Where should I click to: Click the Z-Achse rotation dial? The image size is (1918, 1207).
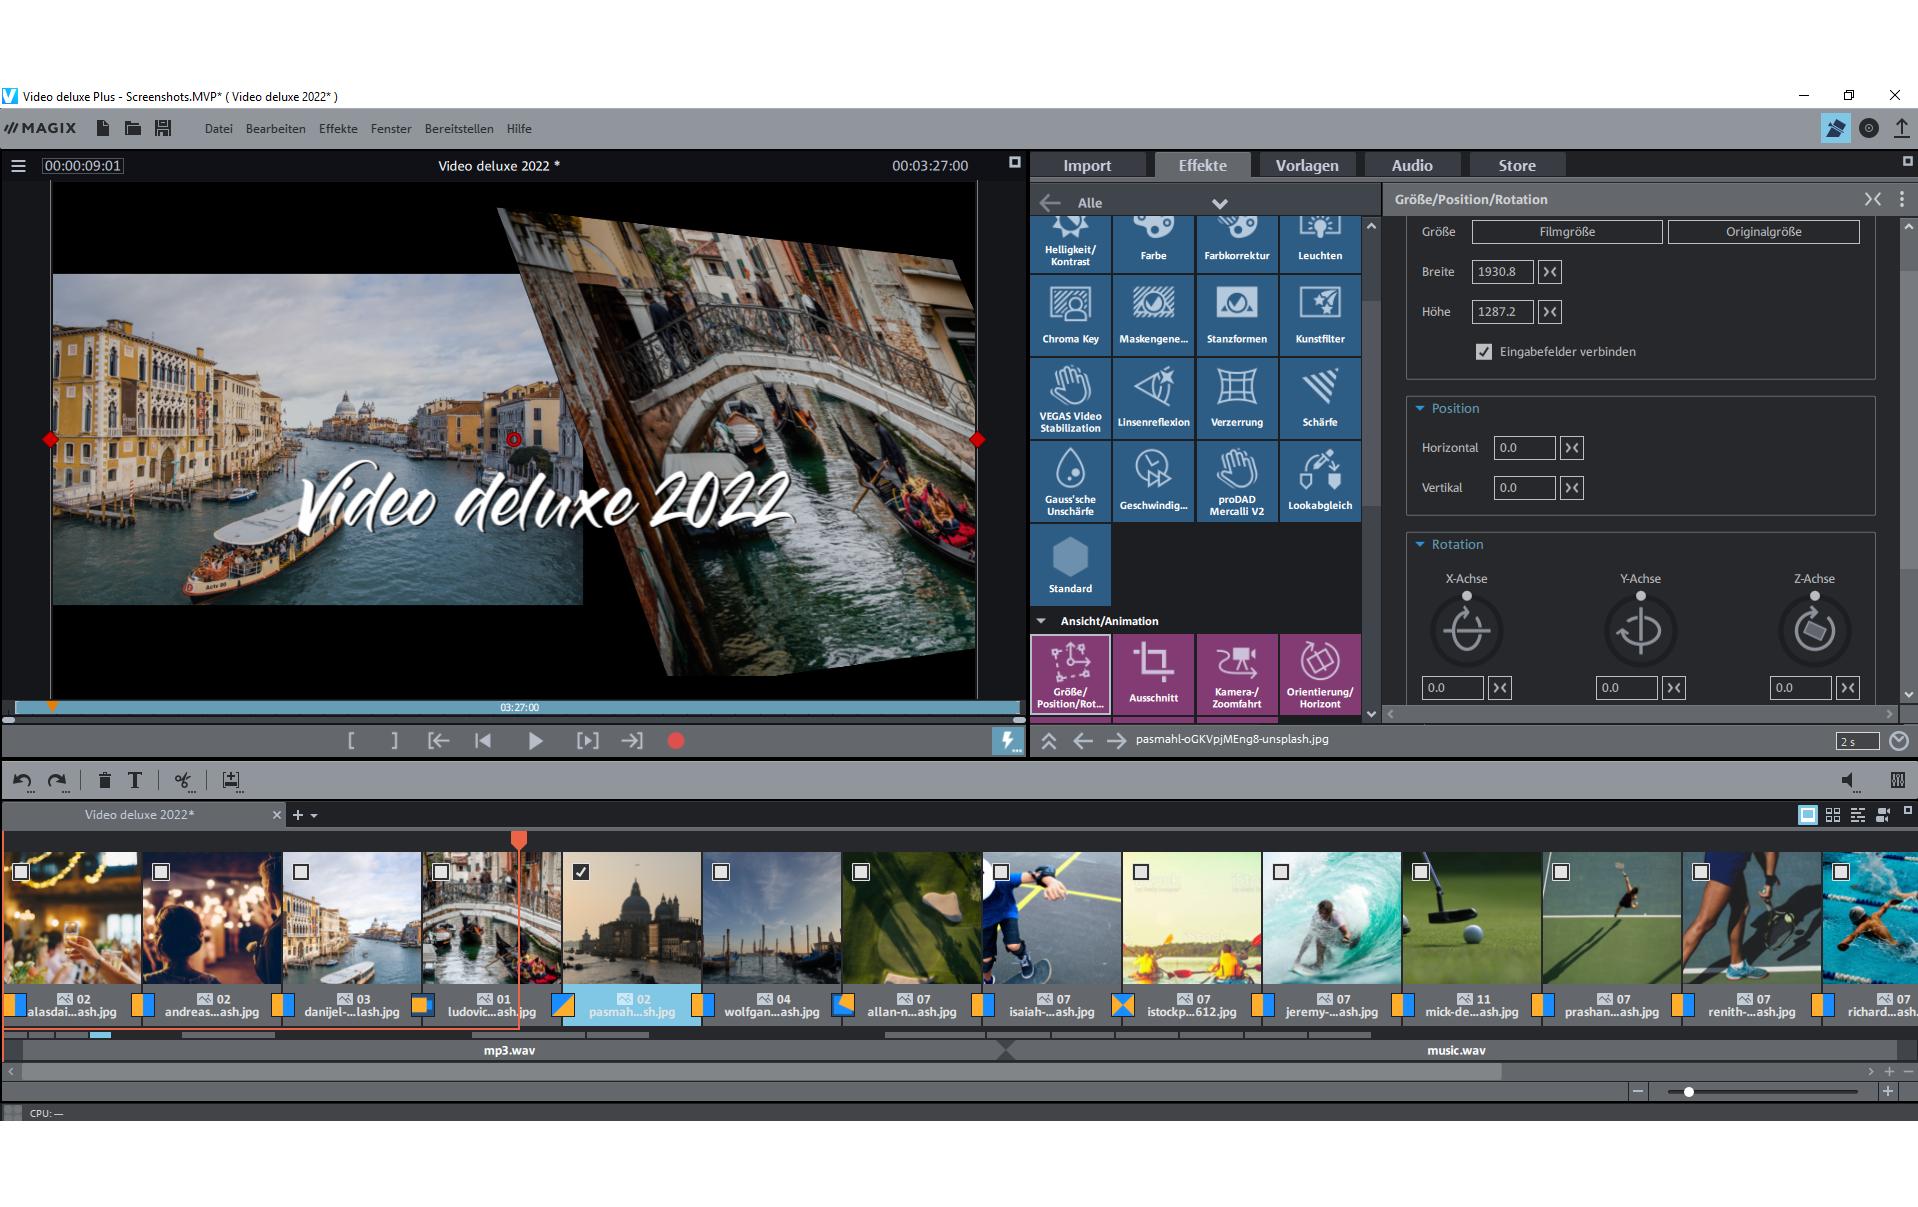pos(1814,630)
